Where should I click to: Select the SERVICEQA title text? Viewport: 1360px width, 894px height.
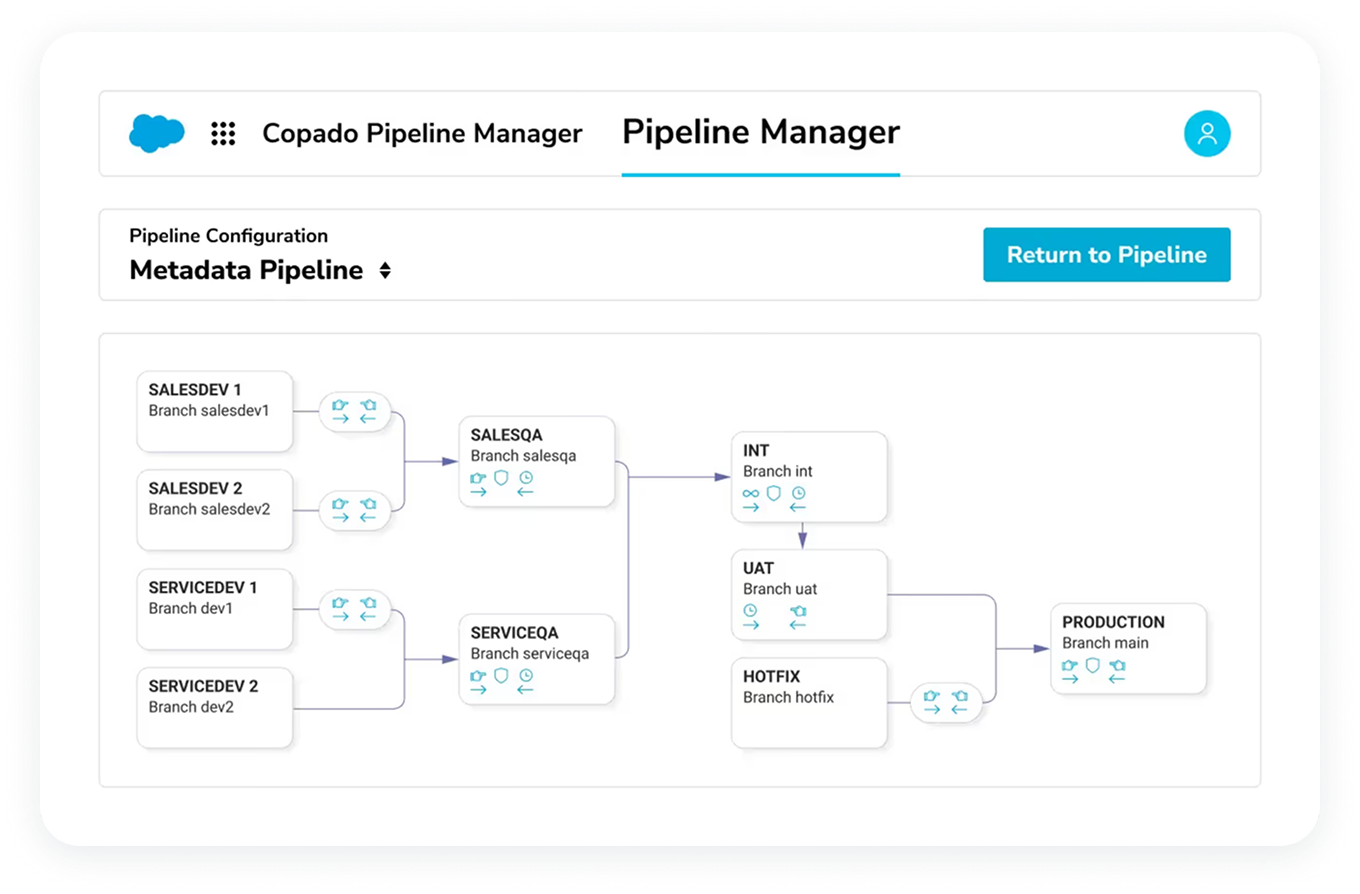coord(514,634)
